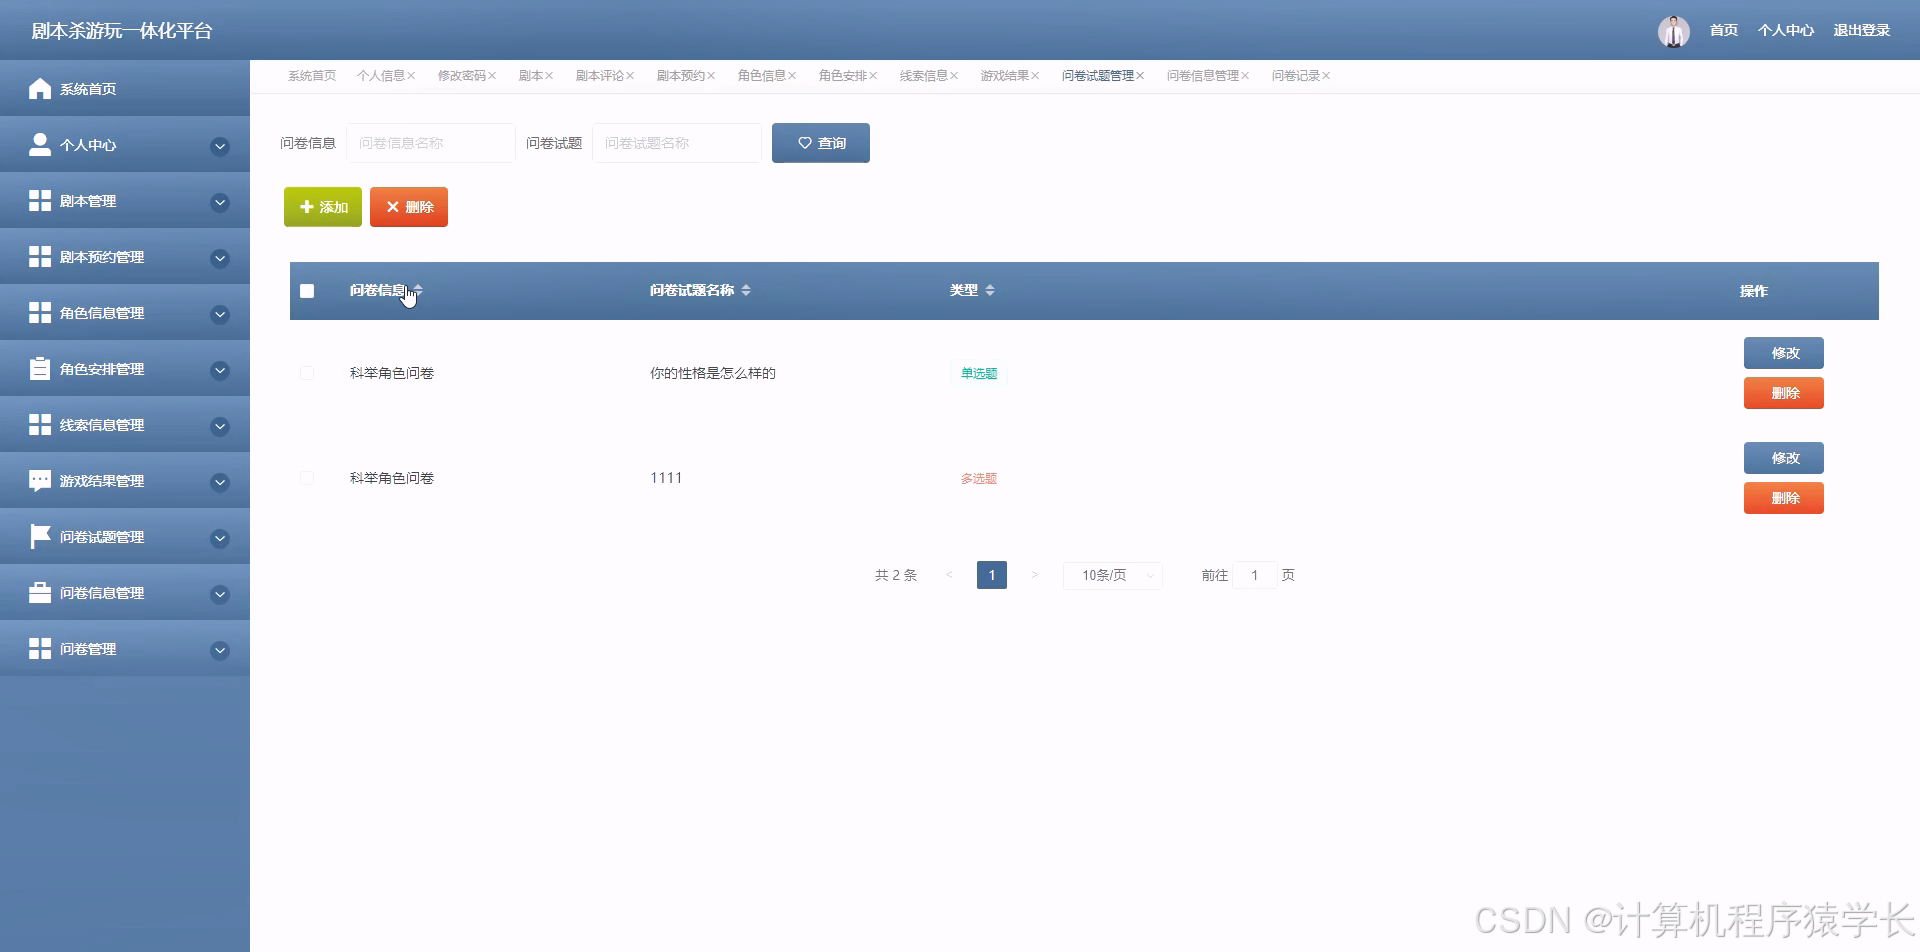
Task: Close the 游戏结果 tab
Action: tap(1035, 76)
